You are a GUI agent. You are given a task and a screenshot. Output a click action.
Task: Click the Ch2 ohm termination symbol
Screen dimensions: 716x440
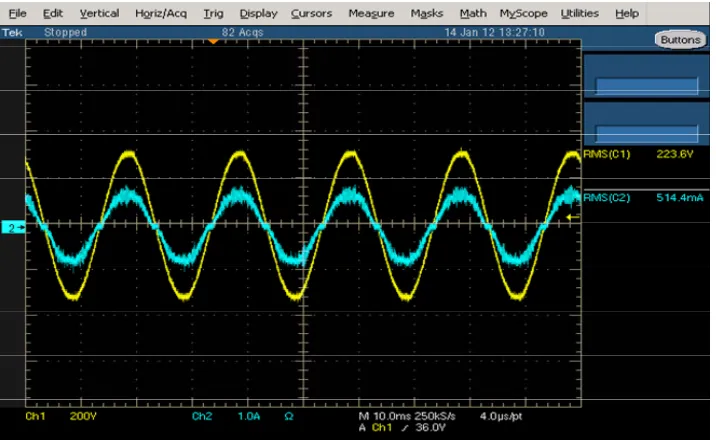(x=289, y=416)
